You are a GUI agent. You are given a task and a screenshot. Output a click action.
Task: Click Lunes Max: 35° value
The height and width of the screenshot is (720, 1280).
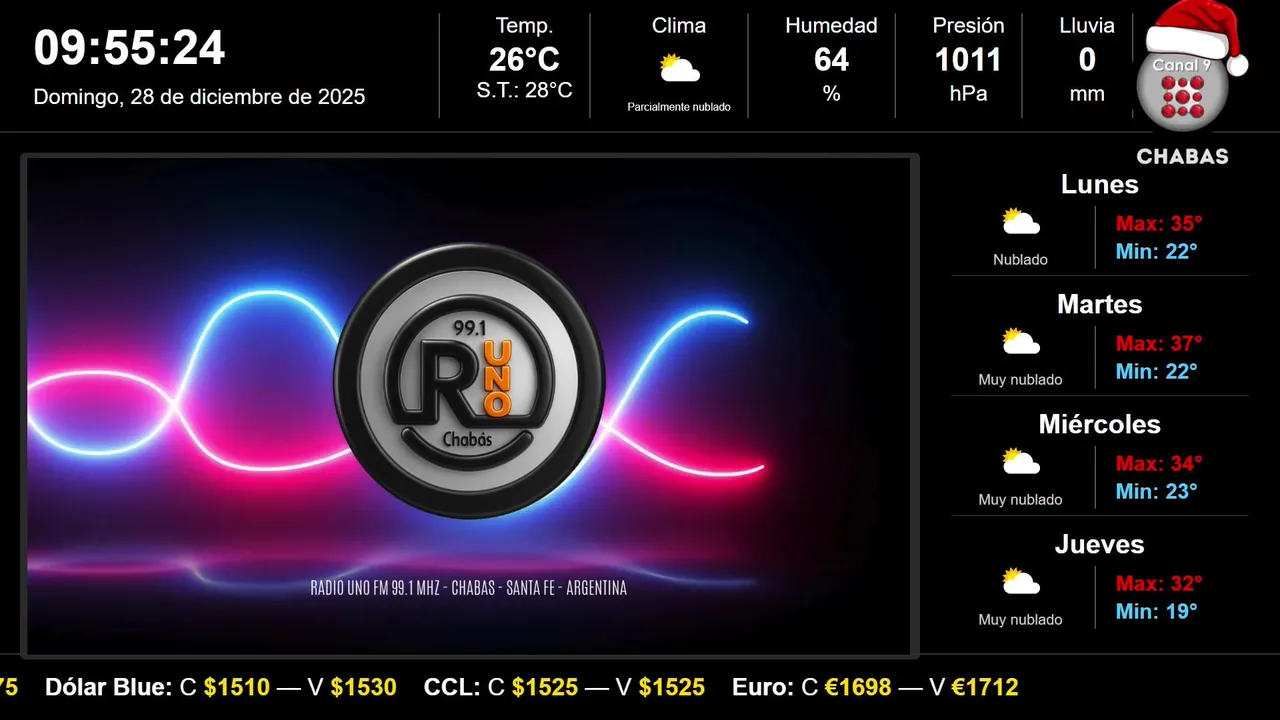pos(1159,223)
